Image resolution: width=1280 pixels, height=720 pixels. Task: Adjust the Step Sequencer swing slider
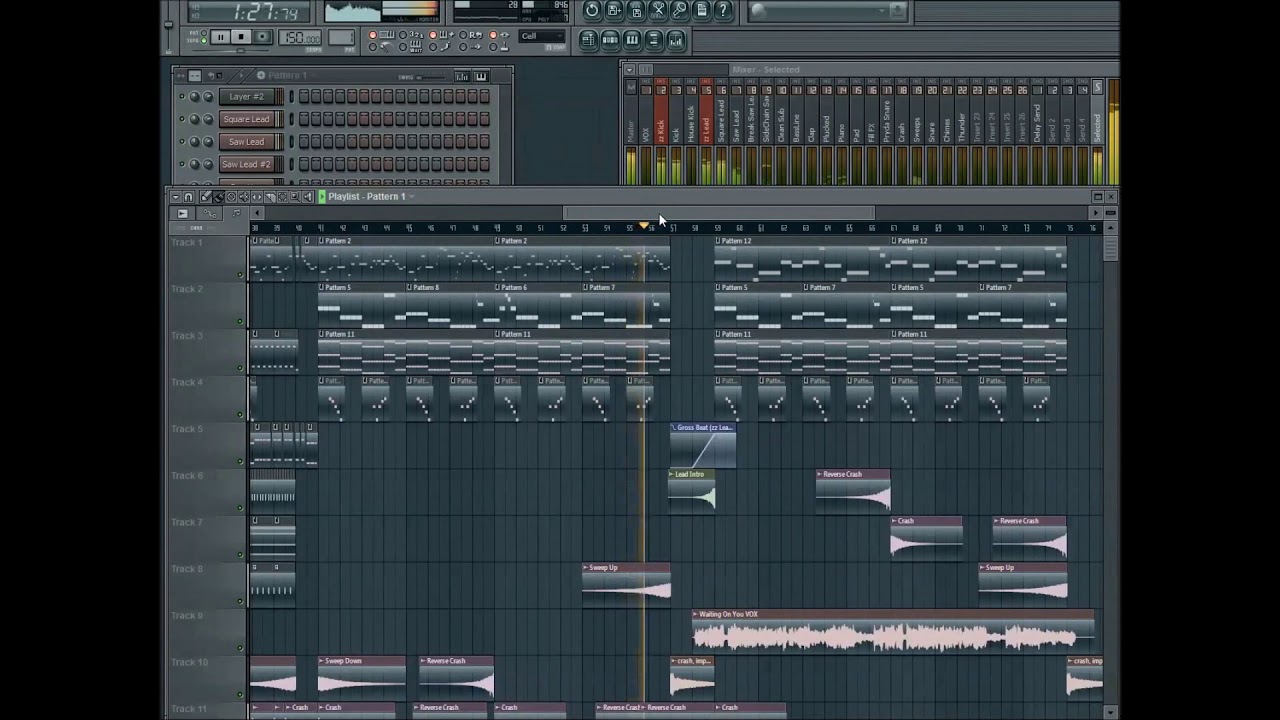pyautogui.click(x=432, y=76)
